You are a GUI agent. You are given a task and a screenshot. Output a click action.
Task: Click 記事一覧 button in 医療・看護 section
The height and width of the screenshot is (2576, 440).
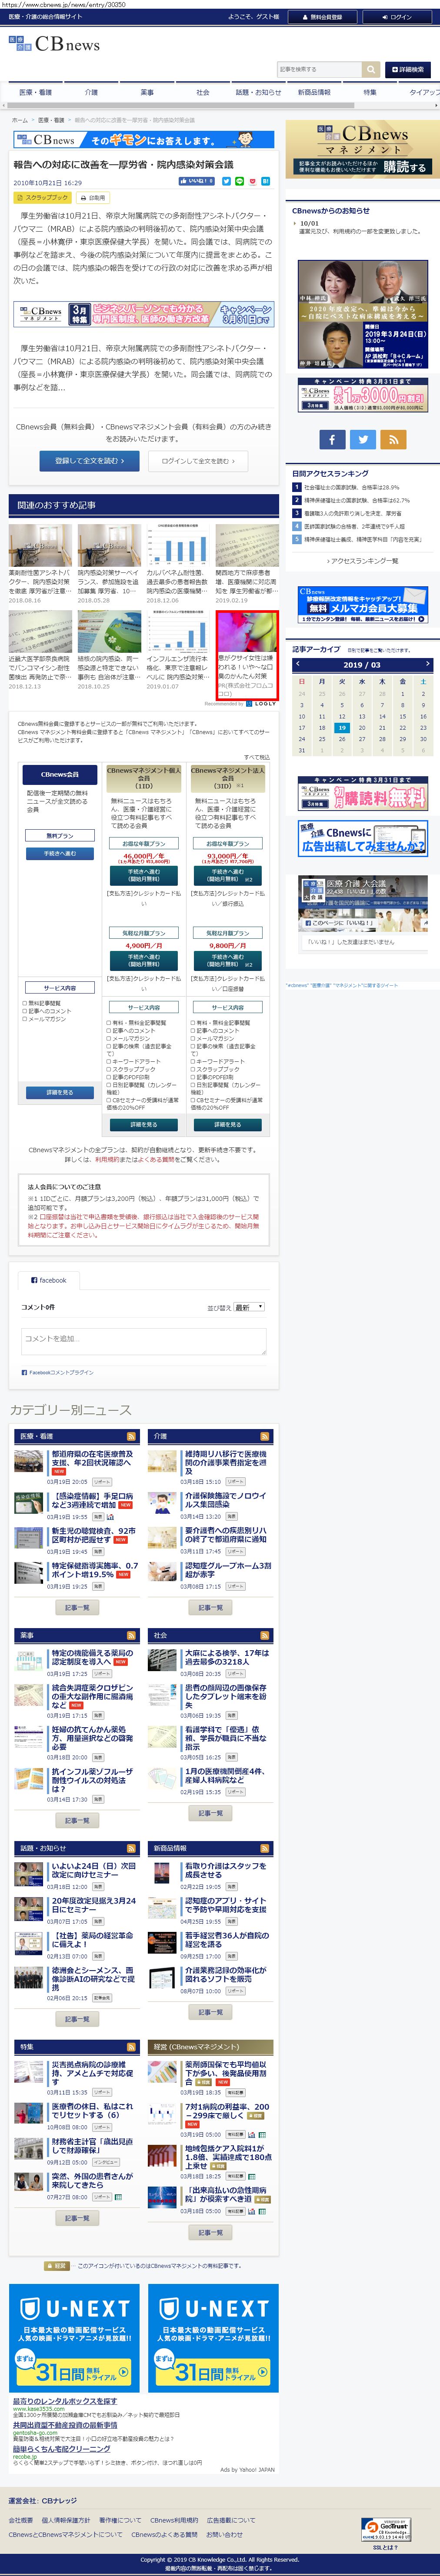(x=77, y=1608)
